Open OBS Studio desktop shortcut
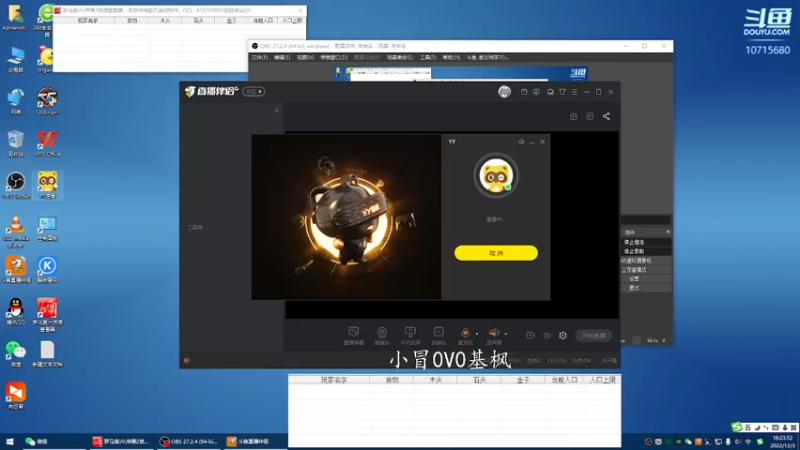This screenshot has width=800, height=450. 16,186
